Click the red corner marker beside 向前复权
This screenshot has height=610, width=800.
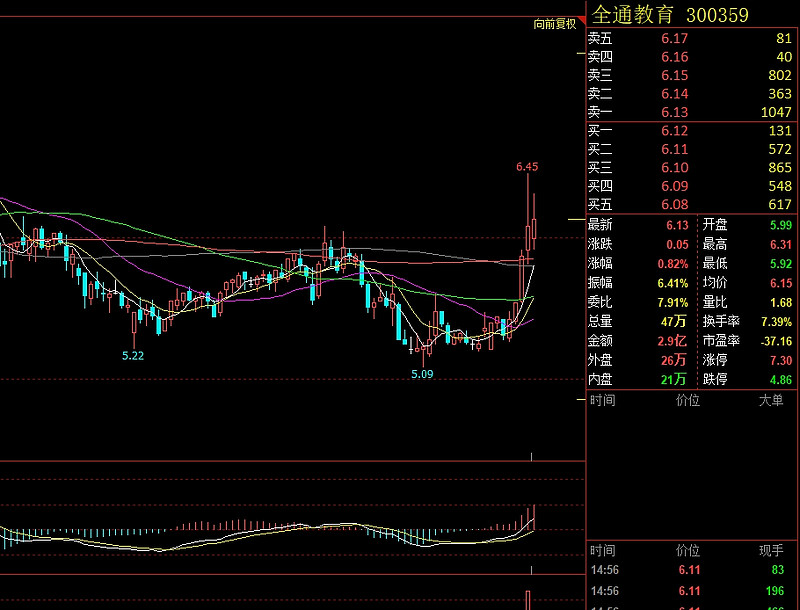[582, 20]
